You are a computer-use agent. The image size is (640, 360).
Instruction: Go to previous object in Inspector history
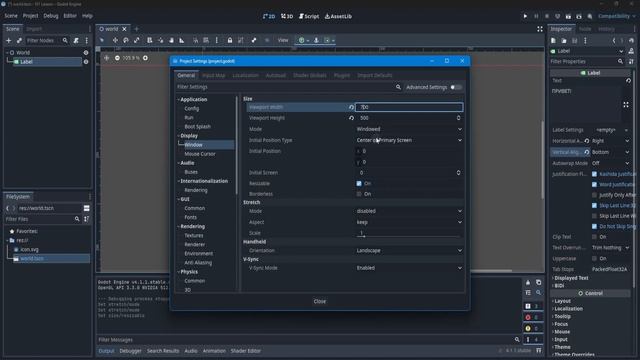(614, 40)
